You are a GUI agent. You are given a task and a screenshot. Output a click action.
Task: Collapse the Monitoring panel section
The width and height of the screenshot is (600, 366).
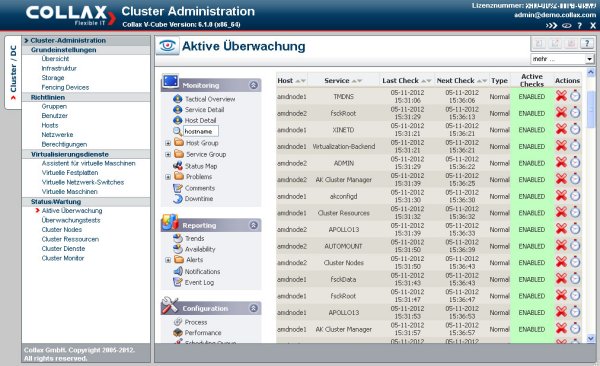pos(253,85)
